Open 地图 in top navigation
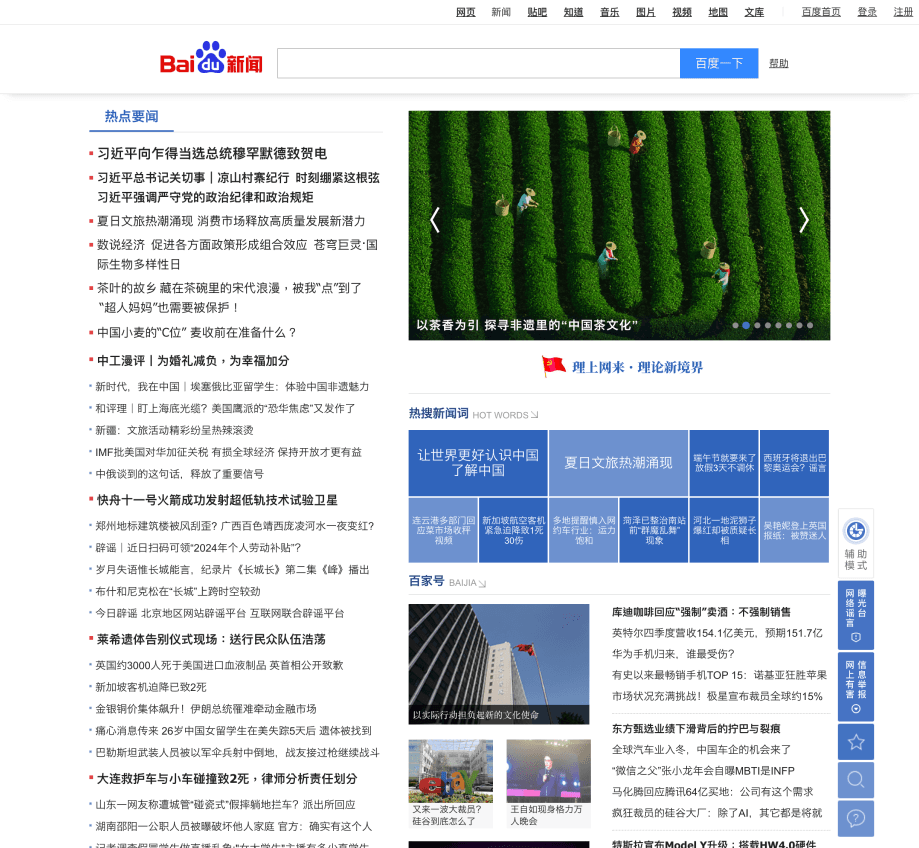 tap(718, 12)
